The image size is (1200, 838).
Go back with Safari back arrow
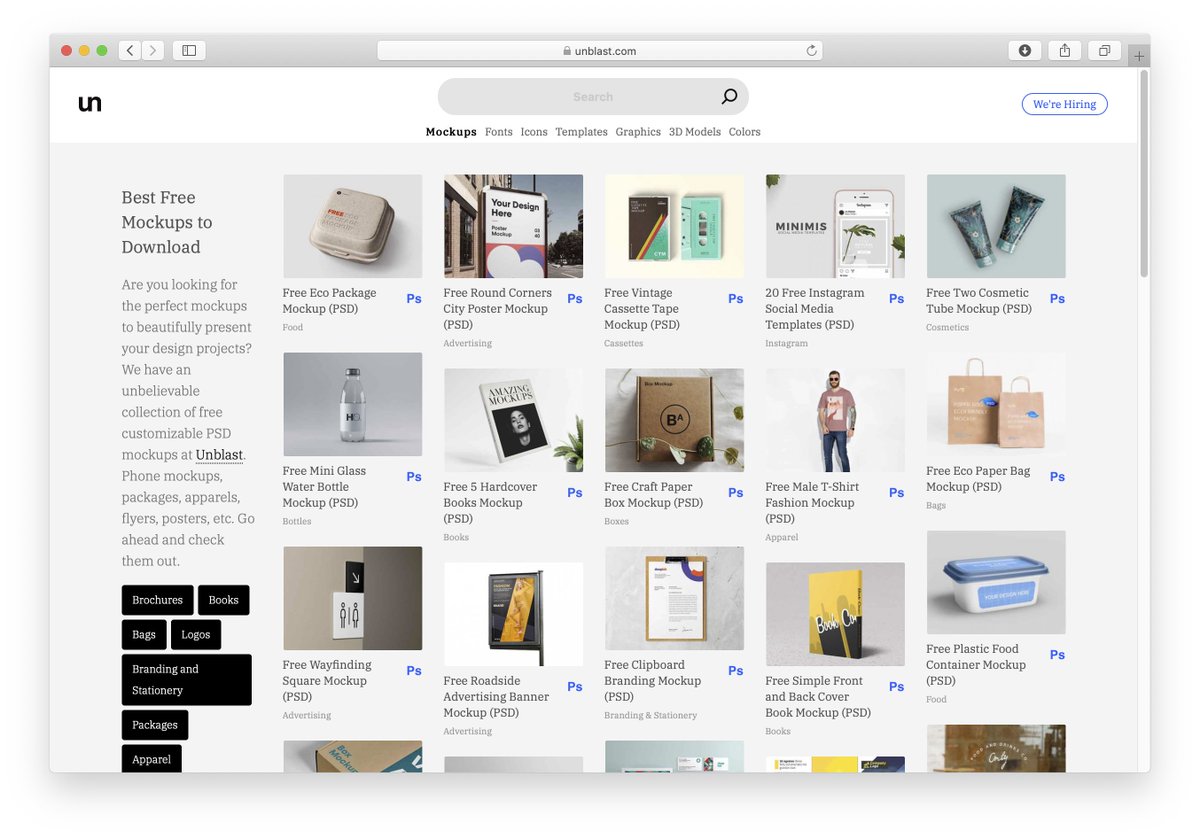tap(130, 50)
